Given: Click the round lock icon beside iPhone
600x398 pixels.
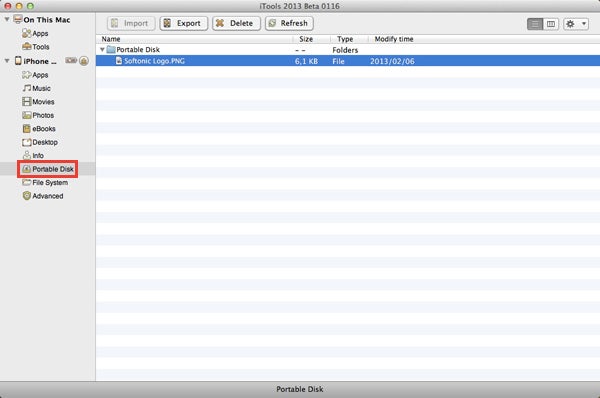Looking at the screenshot, I should click(84, 60).
